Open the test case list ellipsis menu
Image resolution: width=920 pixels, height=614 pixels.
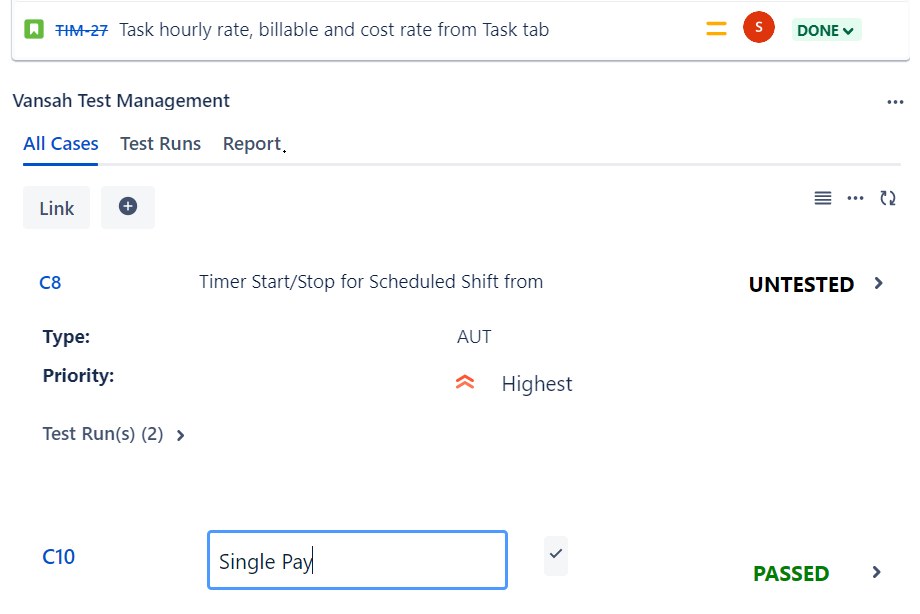855,198
